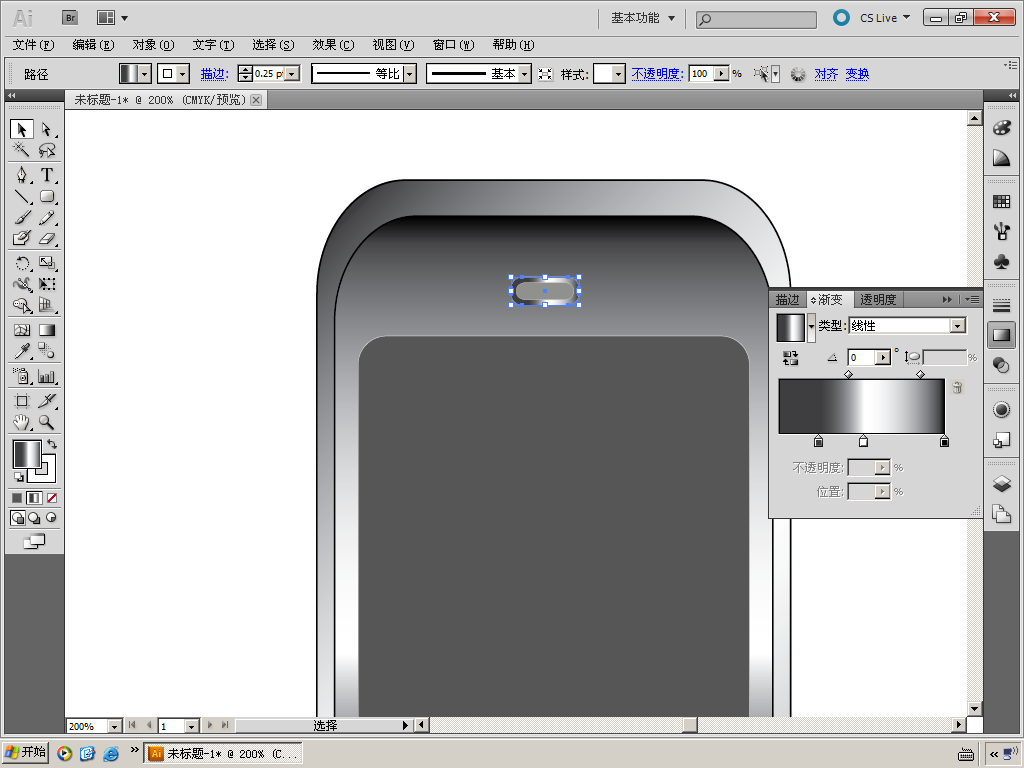The width and height of the screenshot is (1024, 768).
Task: Open the 文件(F) menu
Action: pos(33,44)
